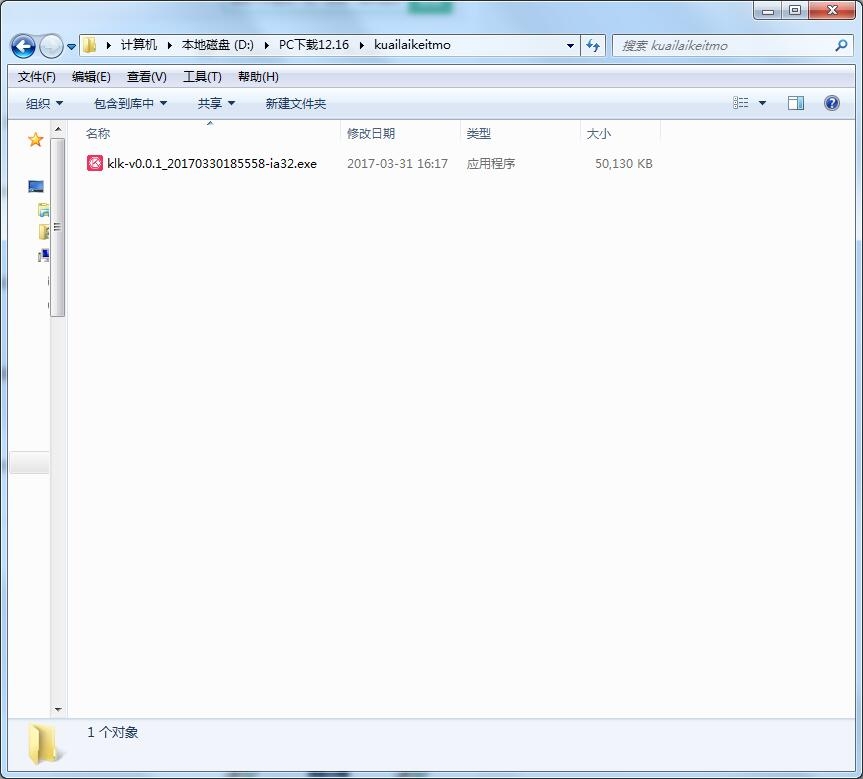Minimize the explorer window

pos(768,10)
